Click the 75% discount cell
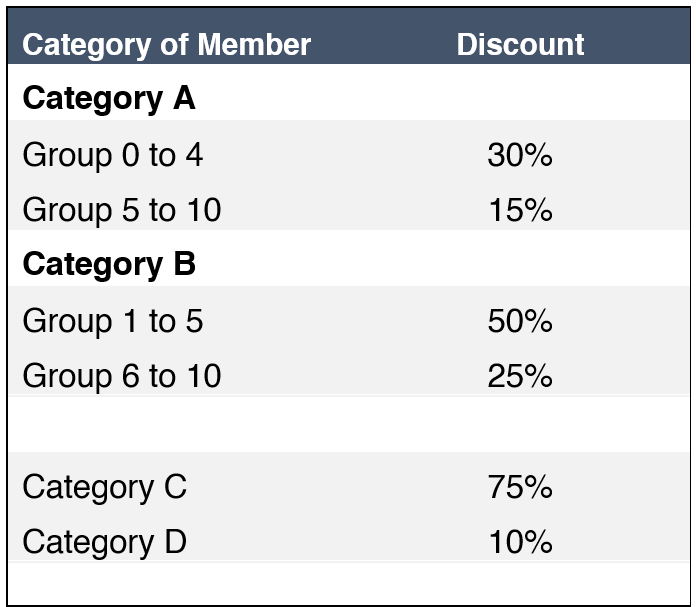Viewport: 696px width, 607px height. click(520, 487)
